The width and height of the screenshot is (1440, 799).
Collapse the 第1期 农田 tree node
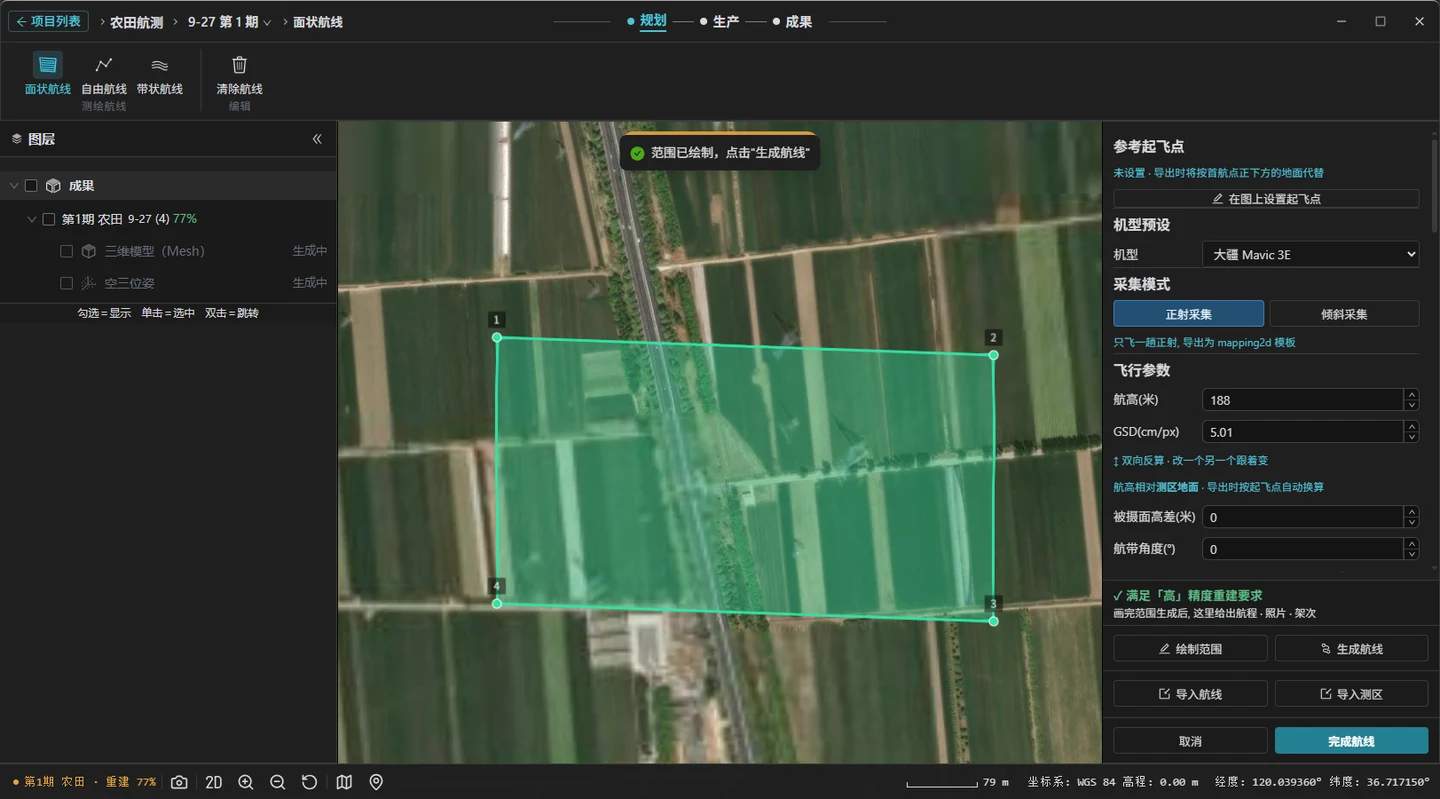32,219
